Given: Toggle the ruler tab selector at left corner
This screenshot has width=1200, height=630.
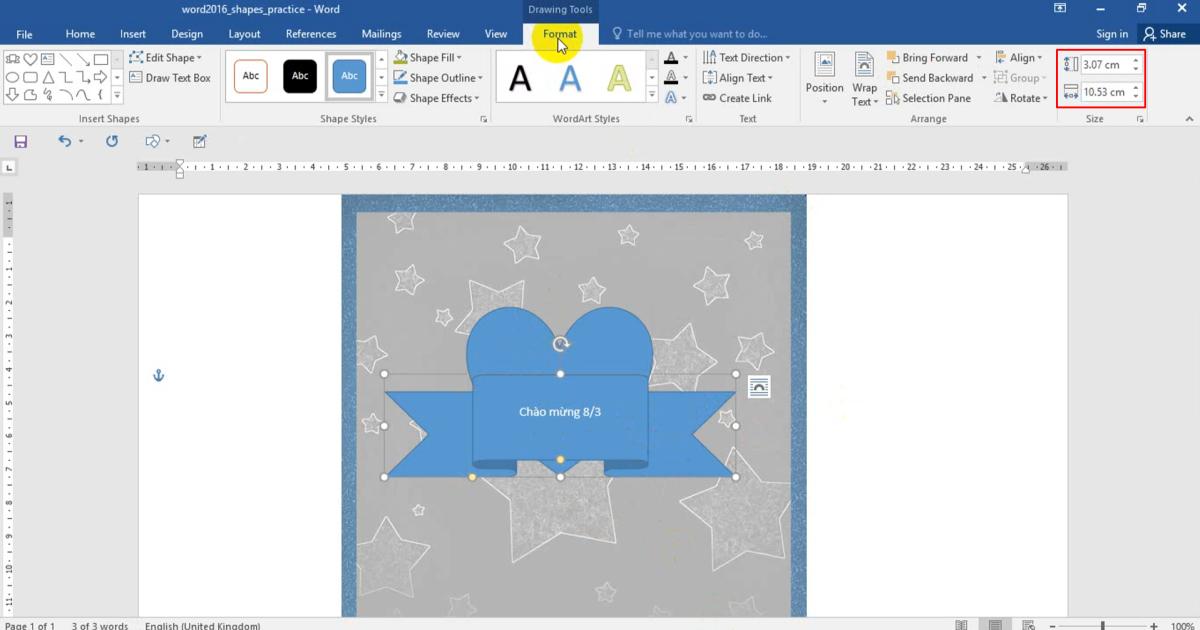Looking at the screenshot, I should coord(9,167).
